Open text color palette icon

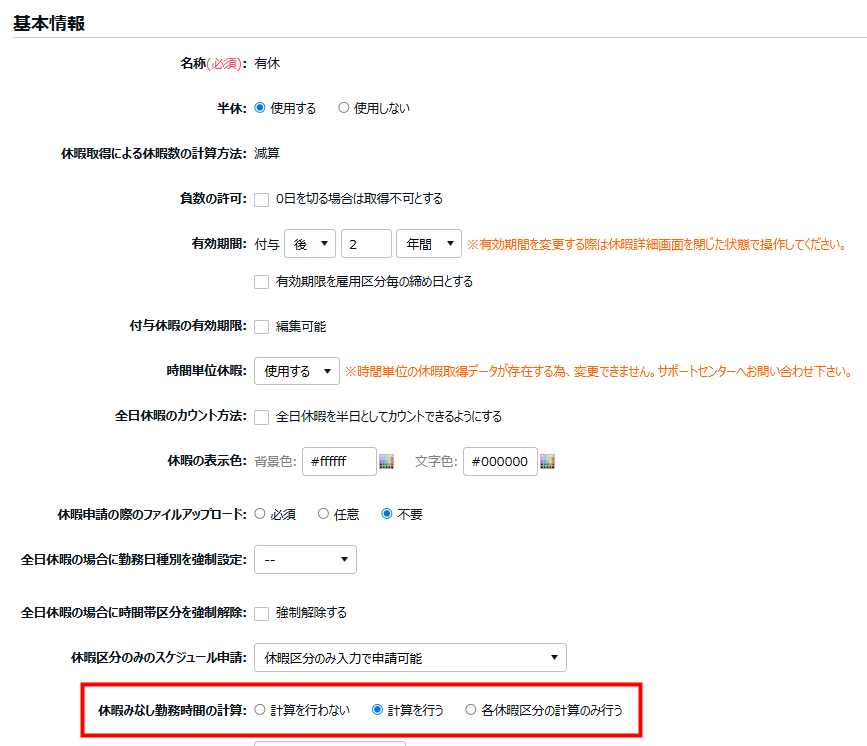tap(547, 462)
